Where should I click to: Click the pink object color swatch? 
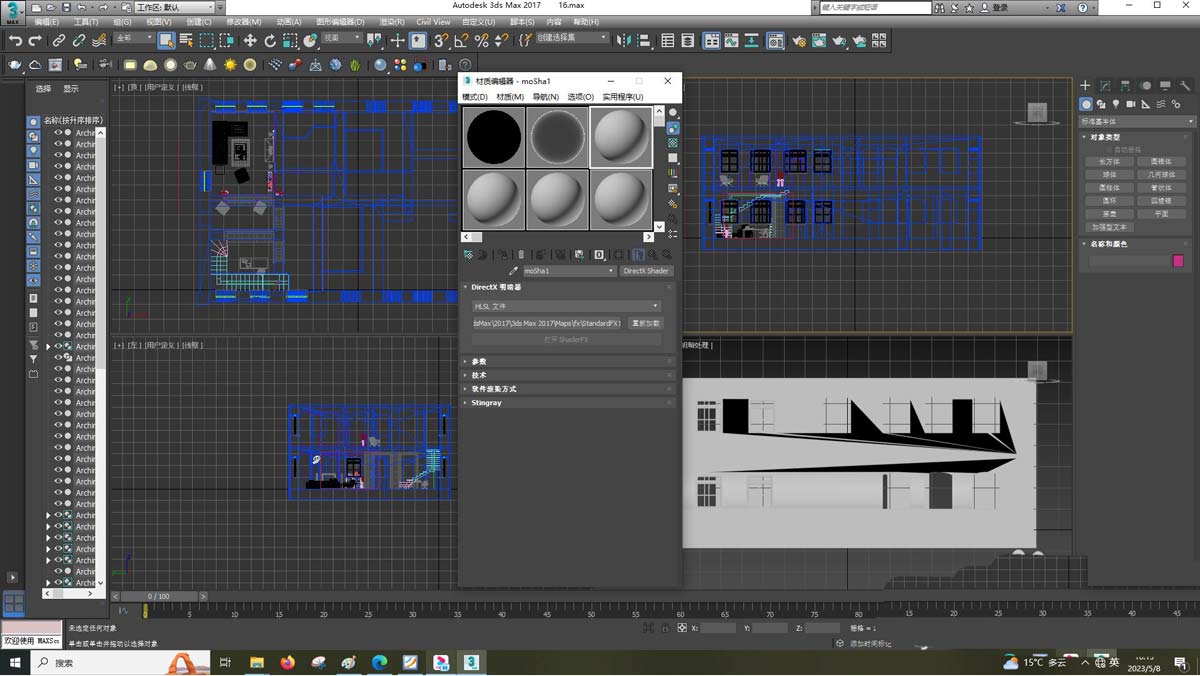click(x=1178, y=261)
